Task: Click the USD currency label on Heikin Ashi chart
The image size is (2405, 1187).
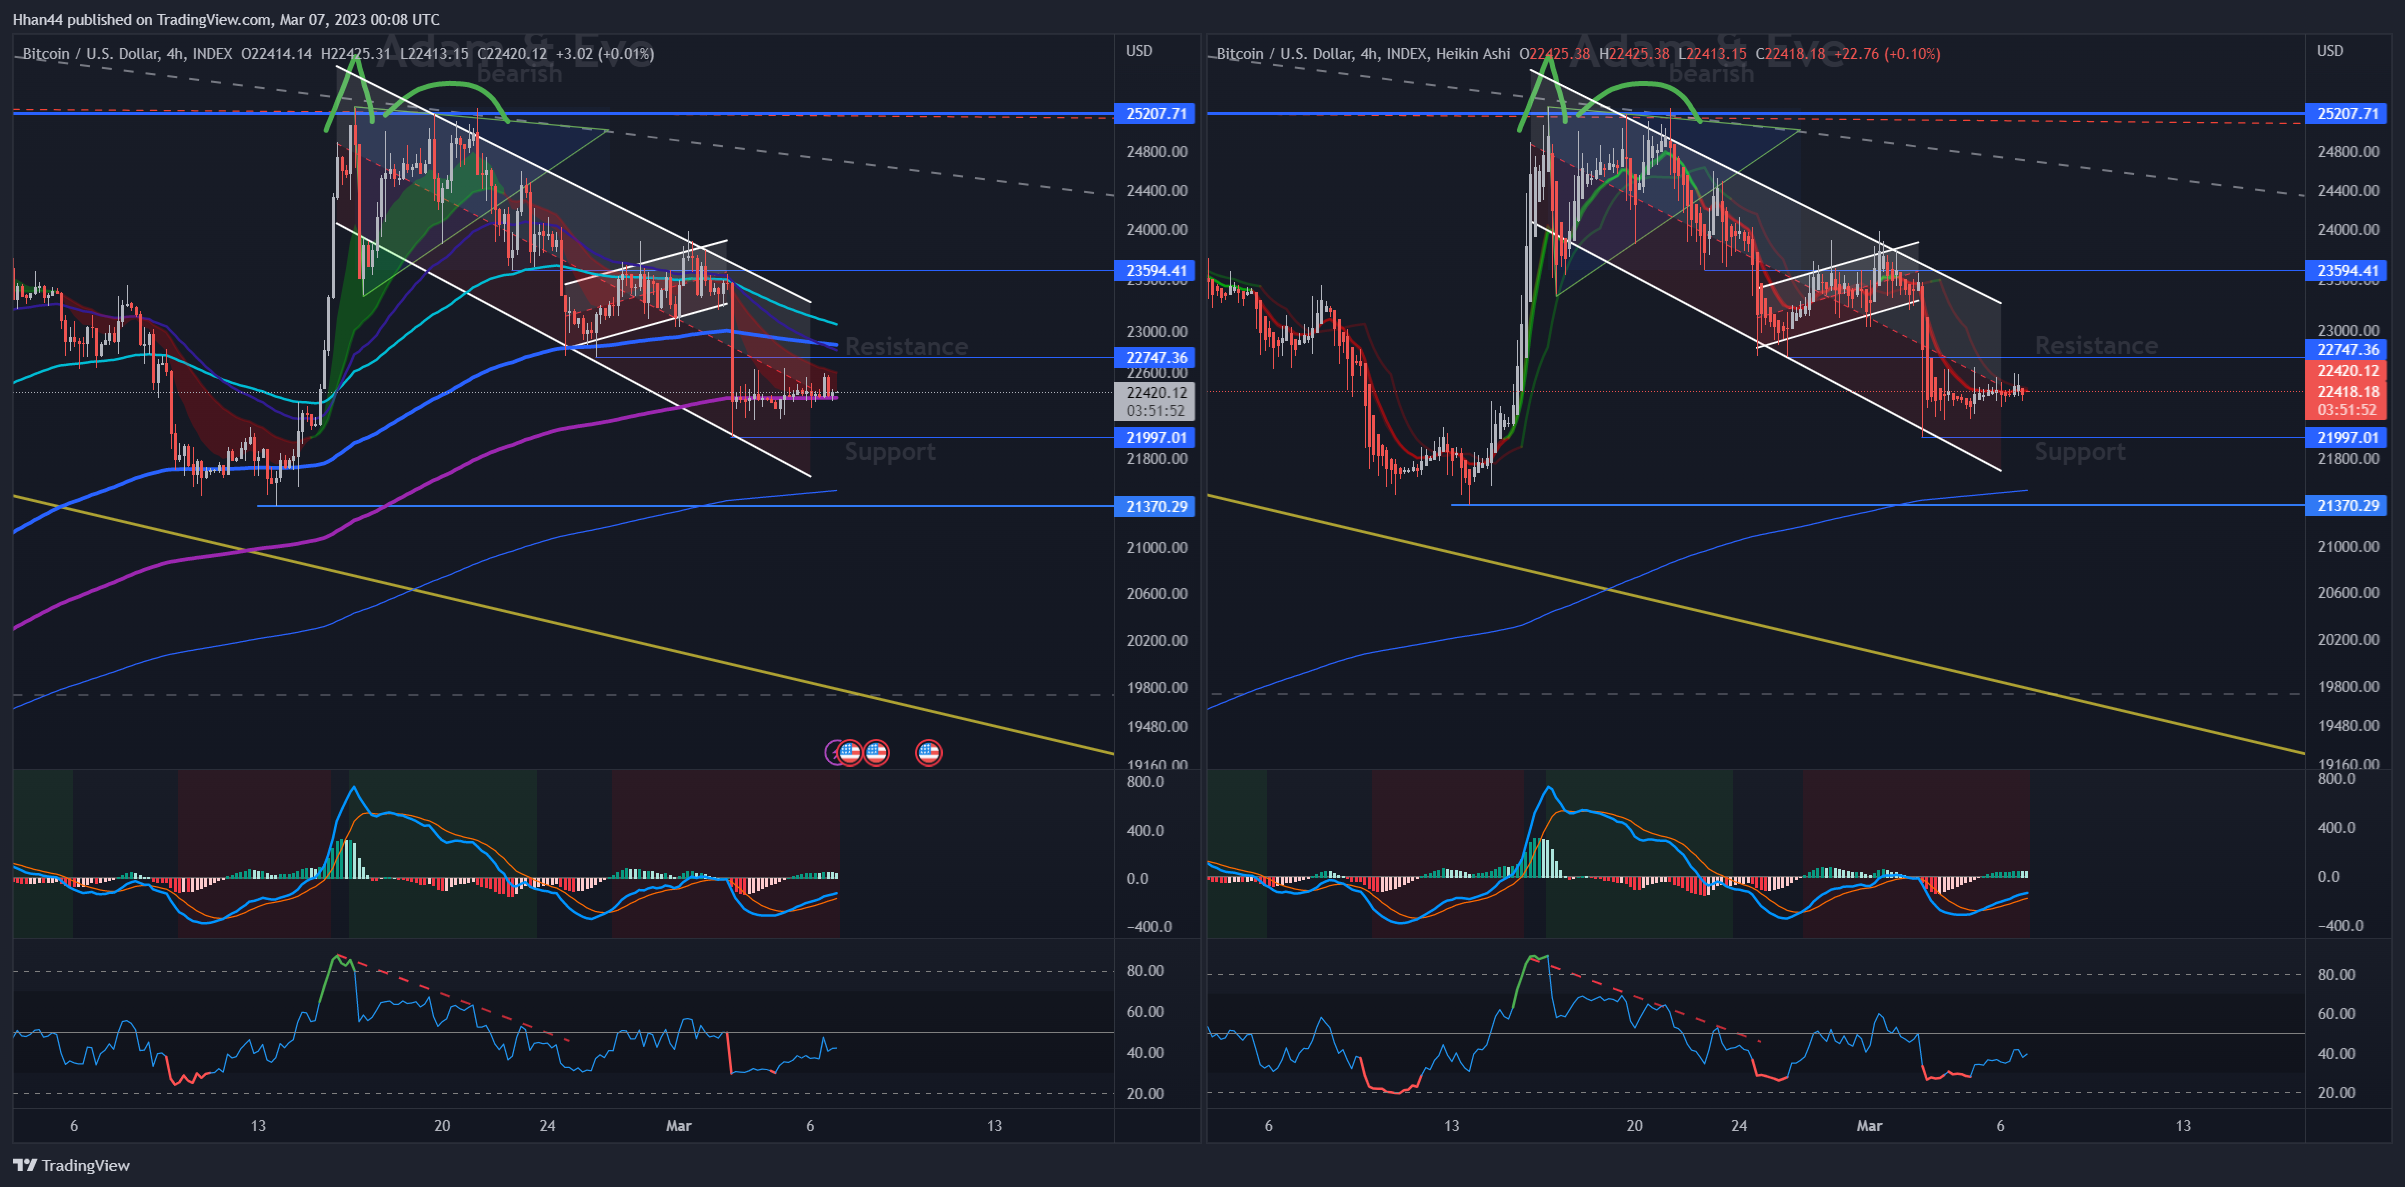Action: (2330, 50)
